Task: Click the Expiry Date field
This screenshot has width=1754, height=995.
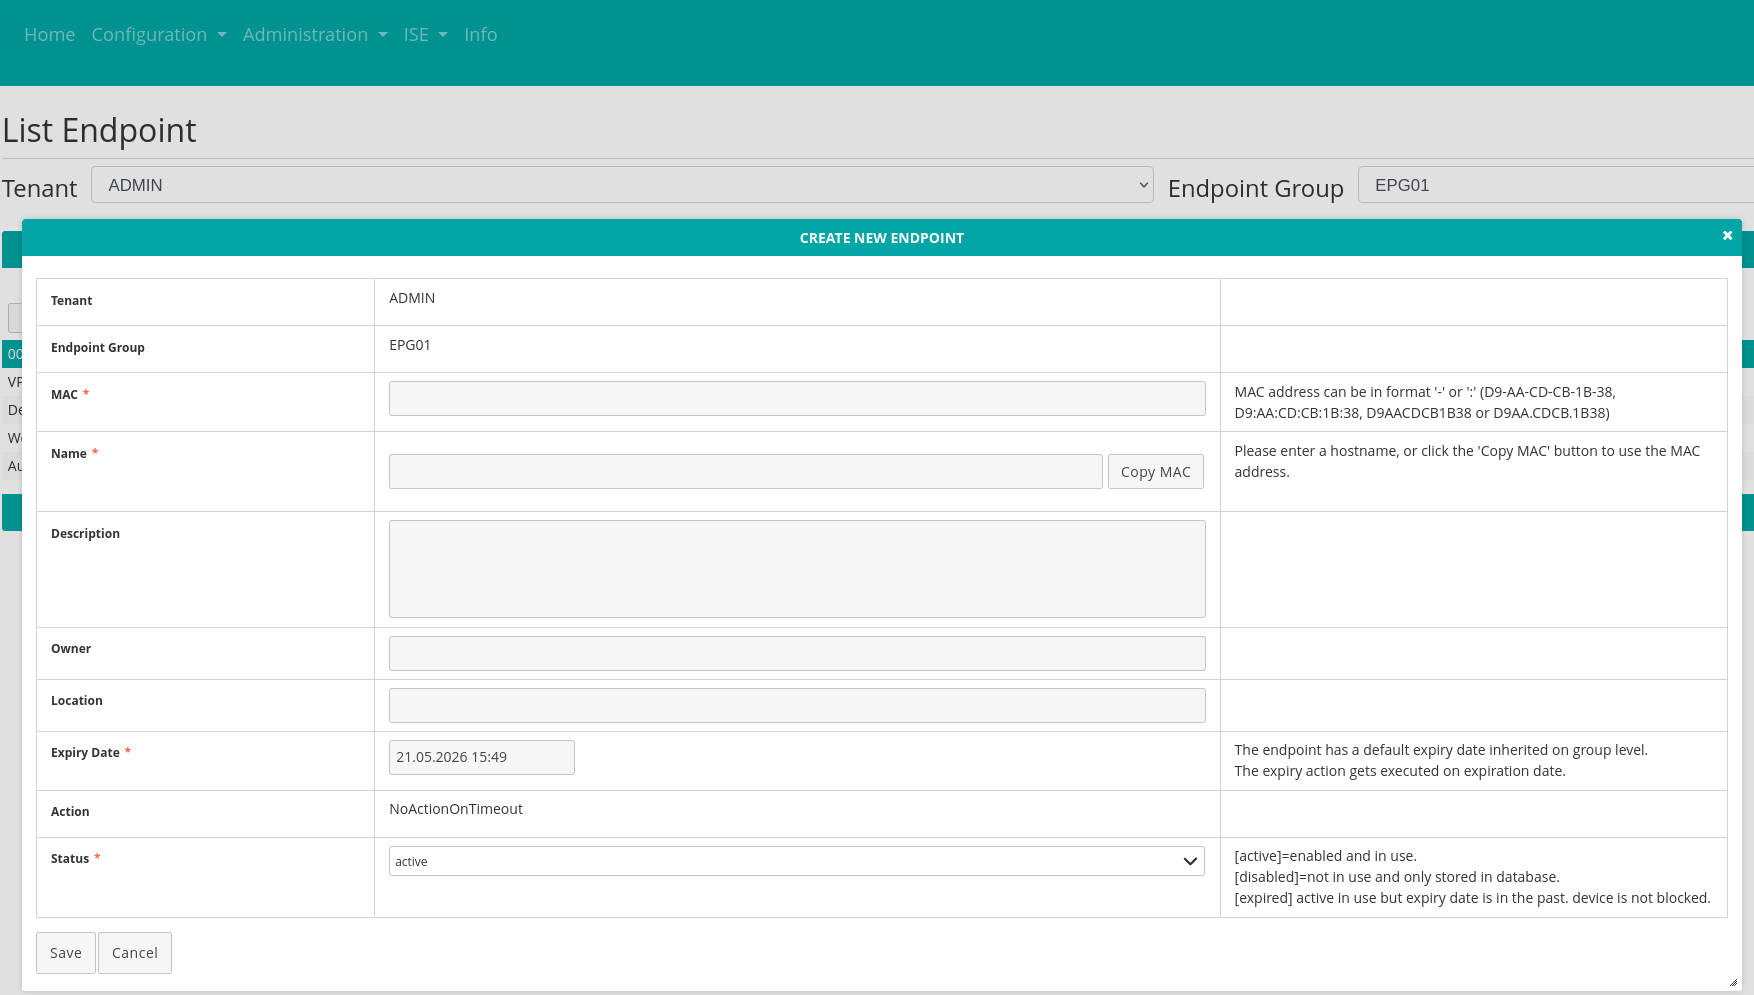Action: [x=481, y=757]
